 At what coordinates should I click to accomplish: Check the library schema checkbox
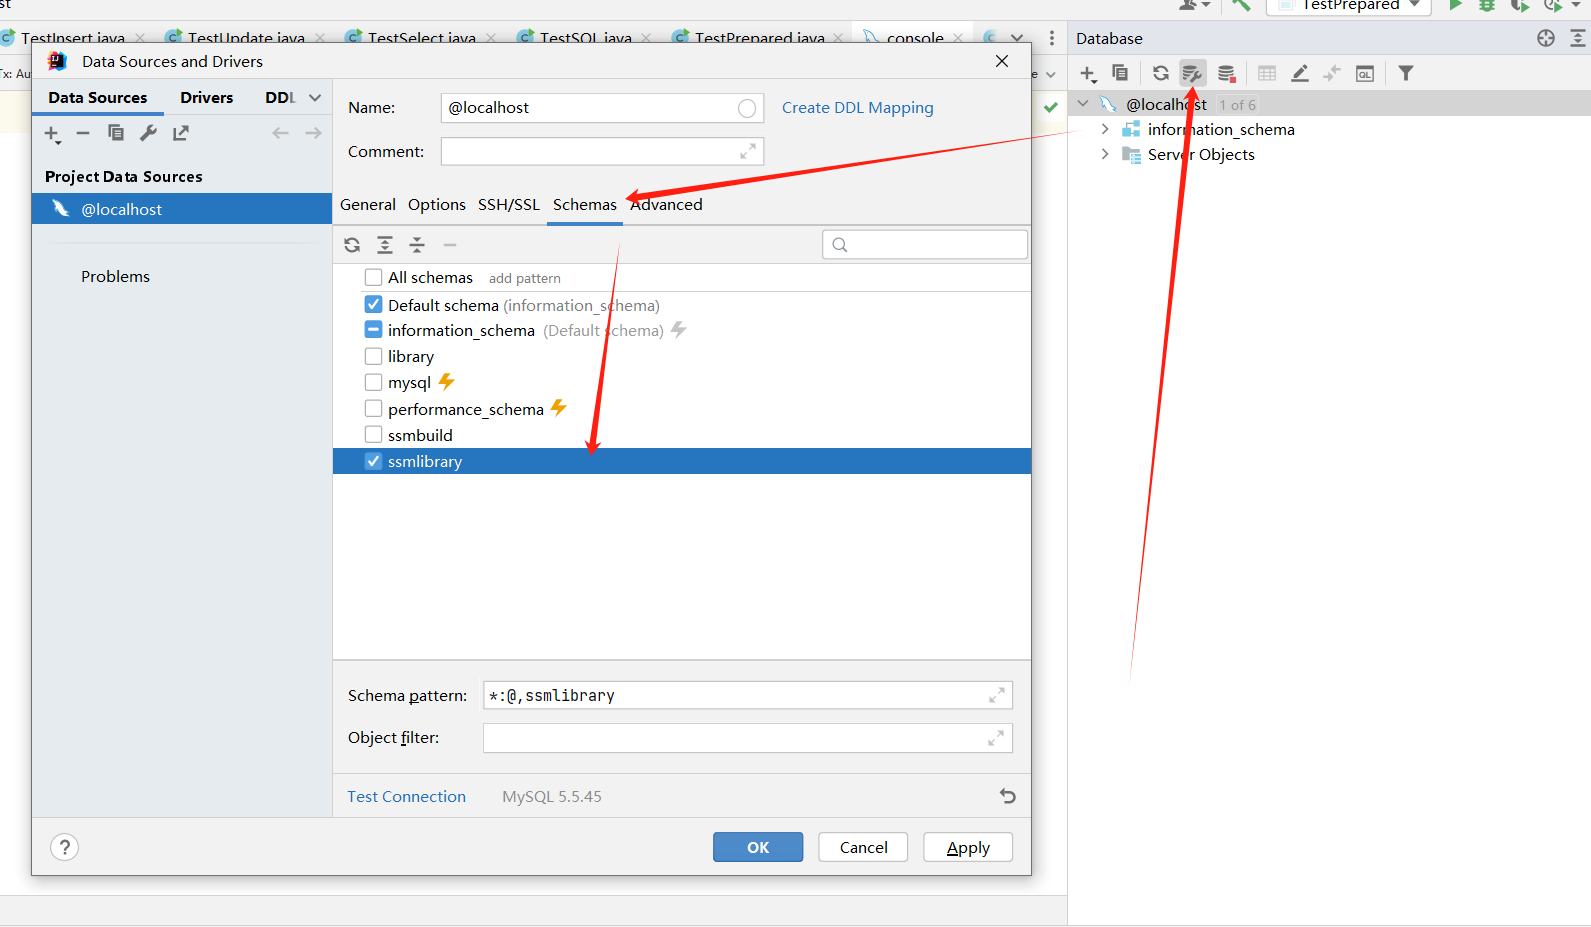pos(373,356)
